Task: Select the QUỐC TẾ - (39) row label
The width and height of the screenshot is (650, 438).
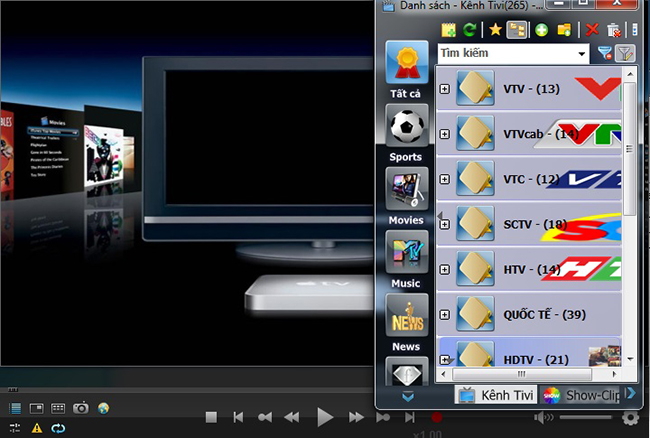Action: click(x=544, y=315)
